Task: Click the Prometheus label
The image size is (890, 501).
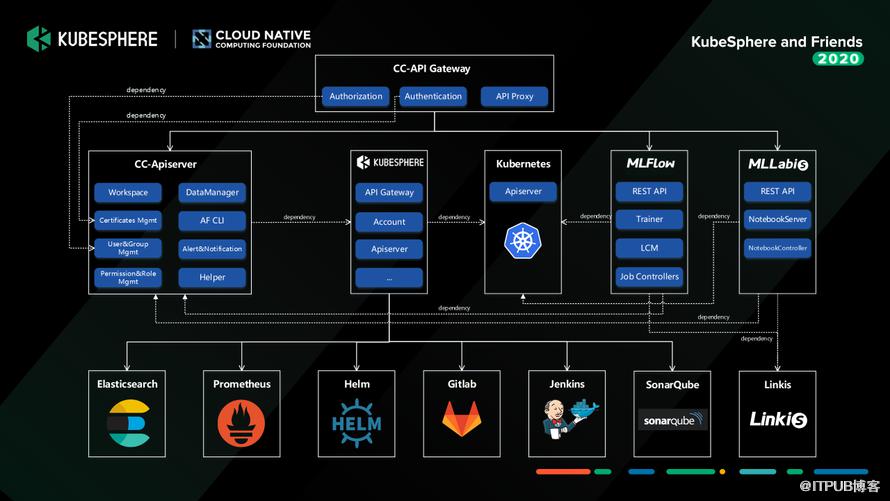Action: pyautogui.click(x=242, y=384)
